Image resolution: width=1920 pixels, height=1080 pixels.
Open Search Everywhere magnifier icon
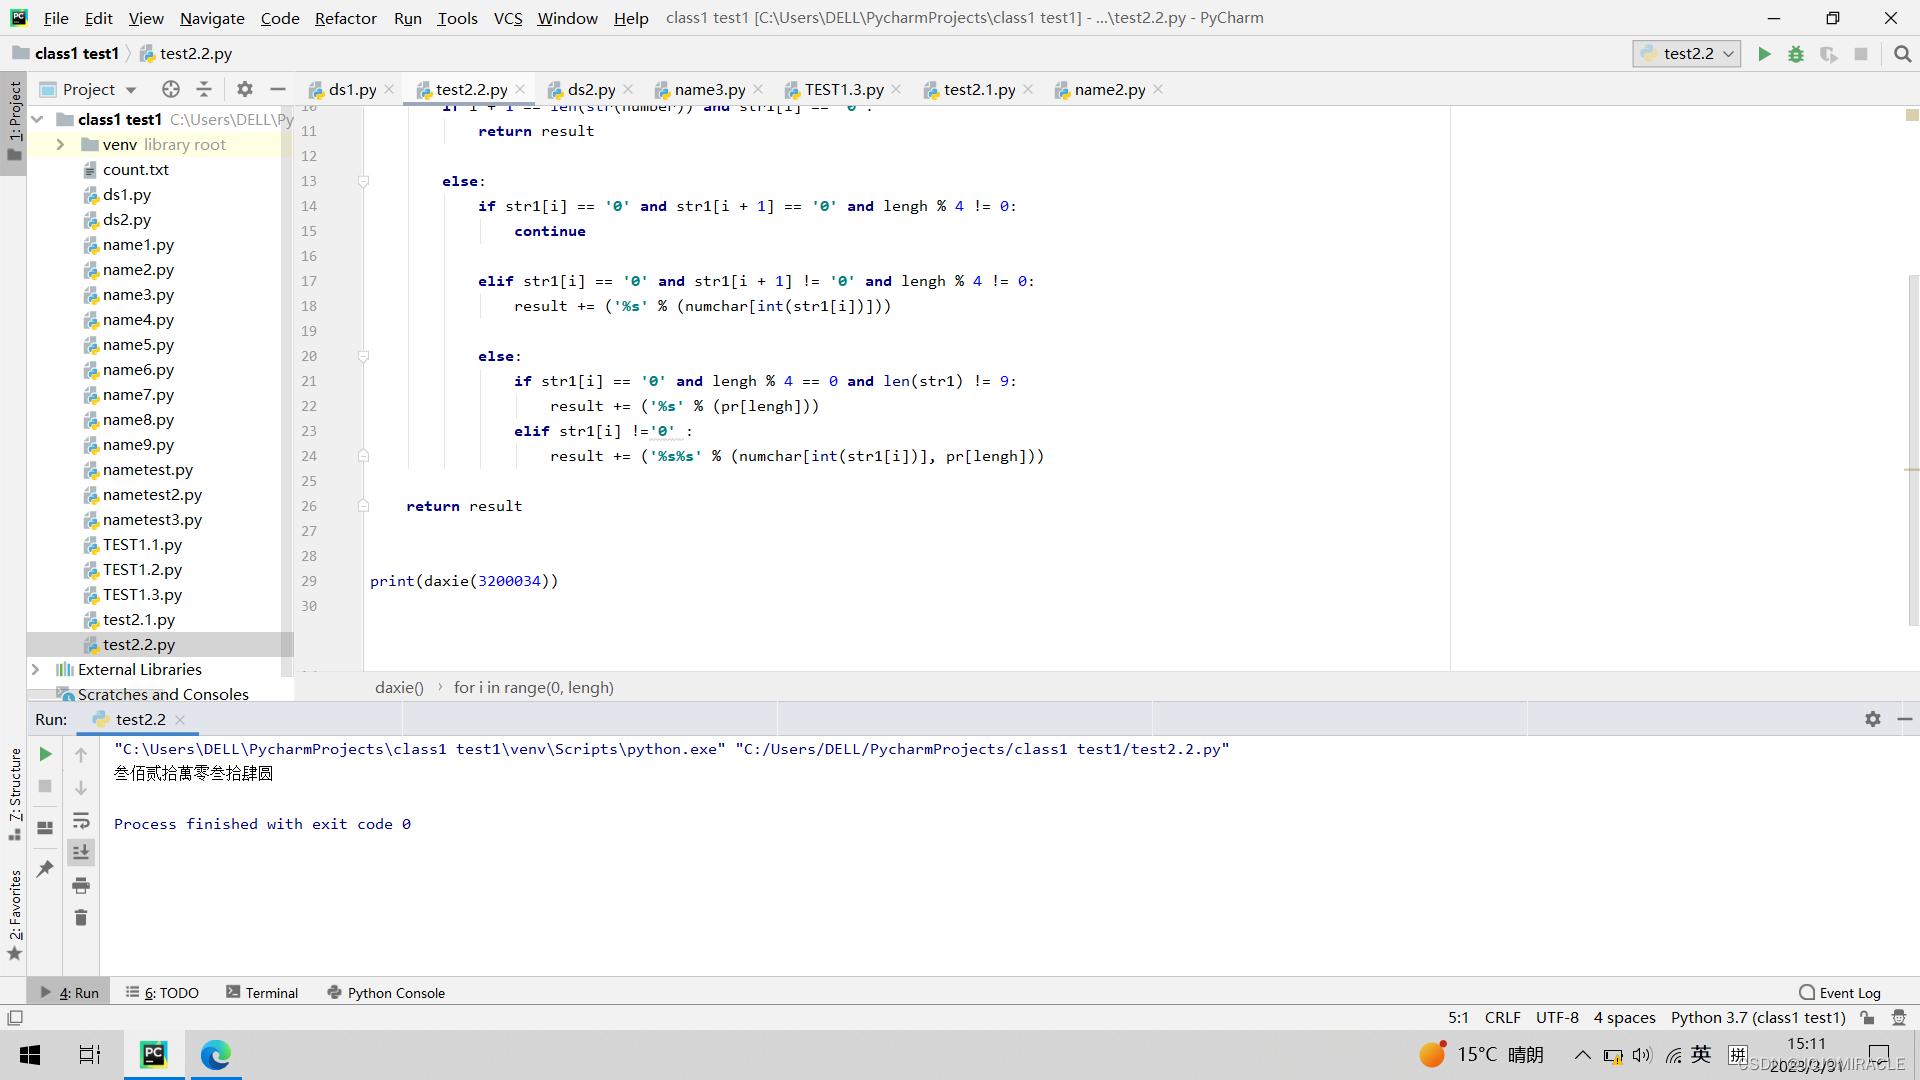(x=1902, y=54)
